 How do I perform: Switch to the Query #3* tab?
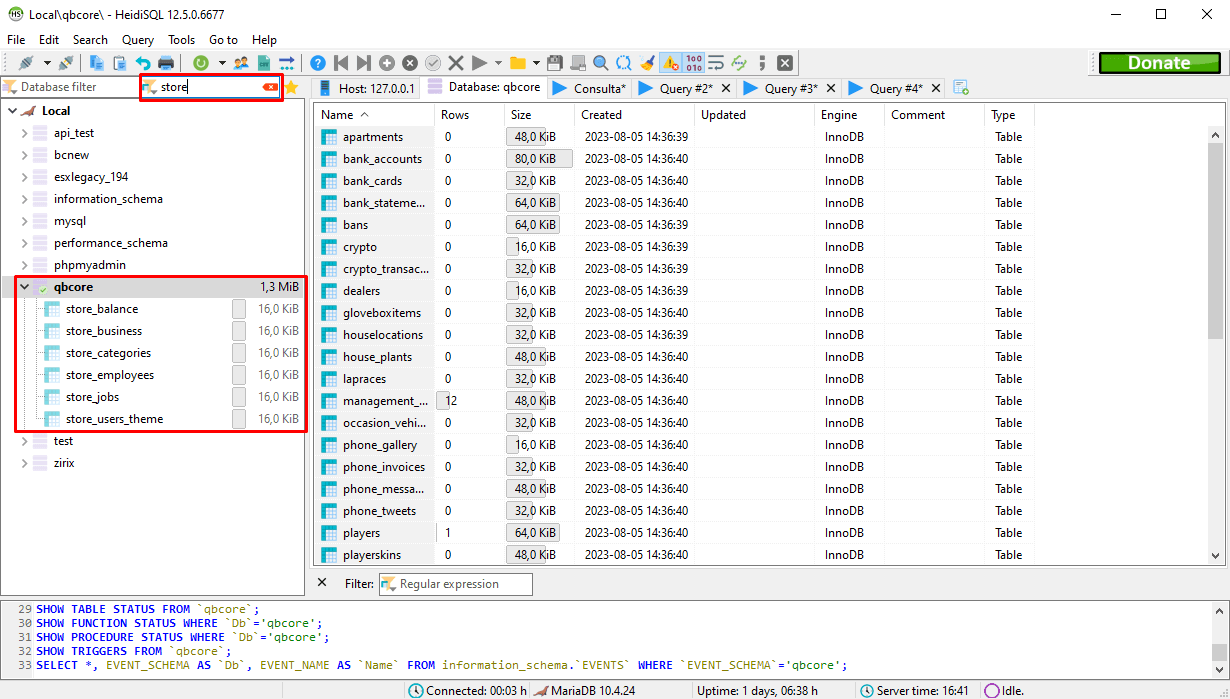(x=790, y=88)
